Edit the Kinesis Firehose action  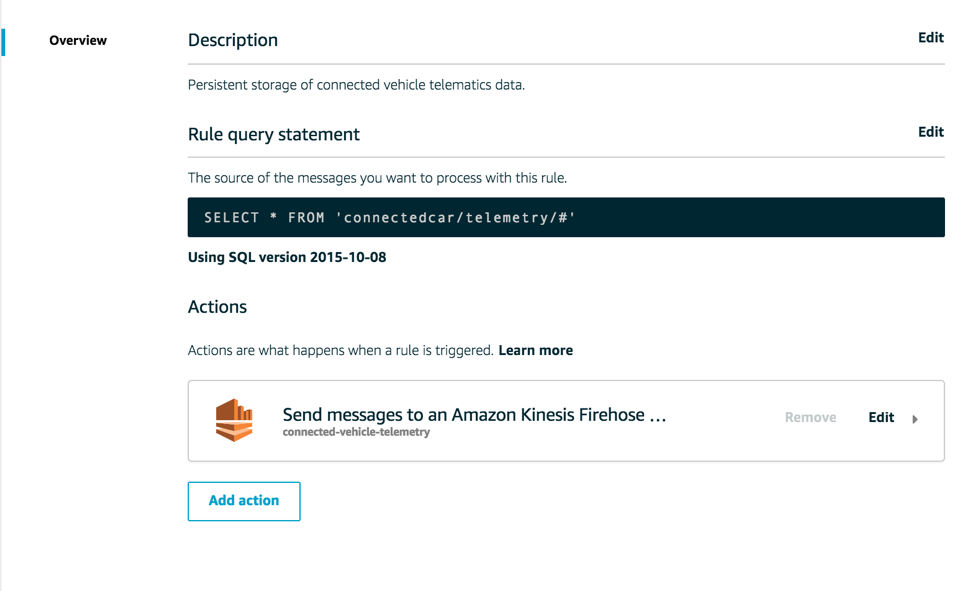click(x=881, y=417)
